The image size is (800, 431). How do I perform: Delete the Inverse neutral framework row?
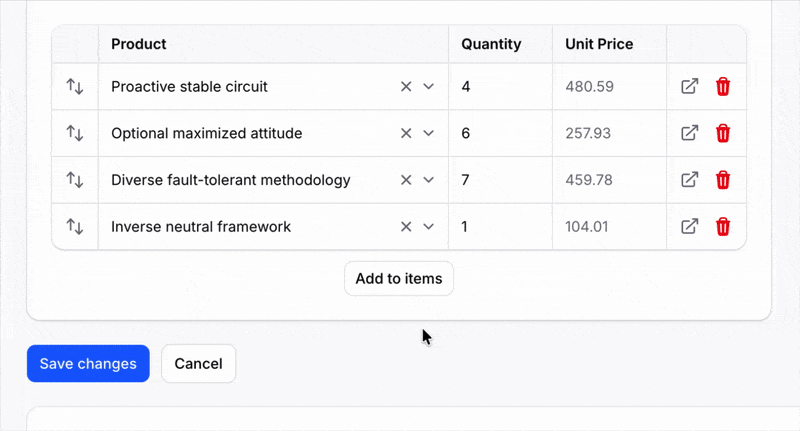click(x=723, y=227)
